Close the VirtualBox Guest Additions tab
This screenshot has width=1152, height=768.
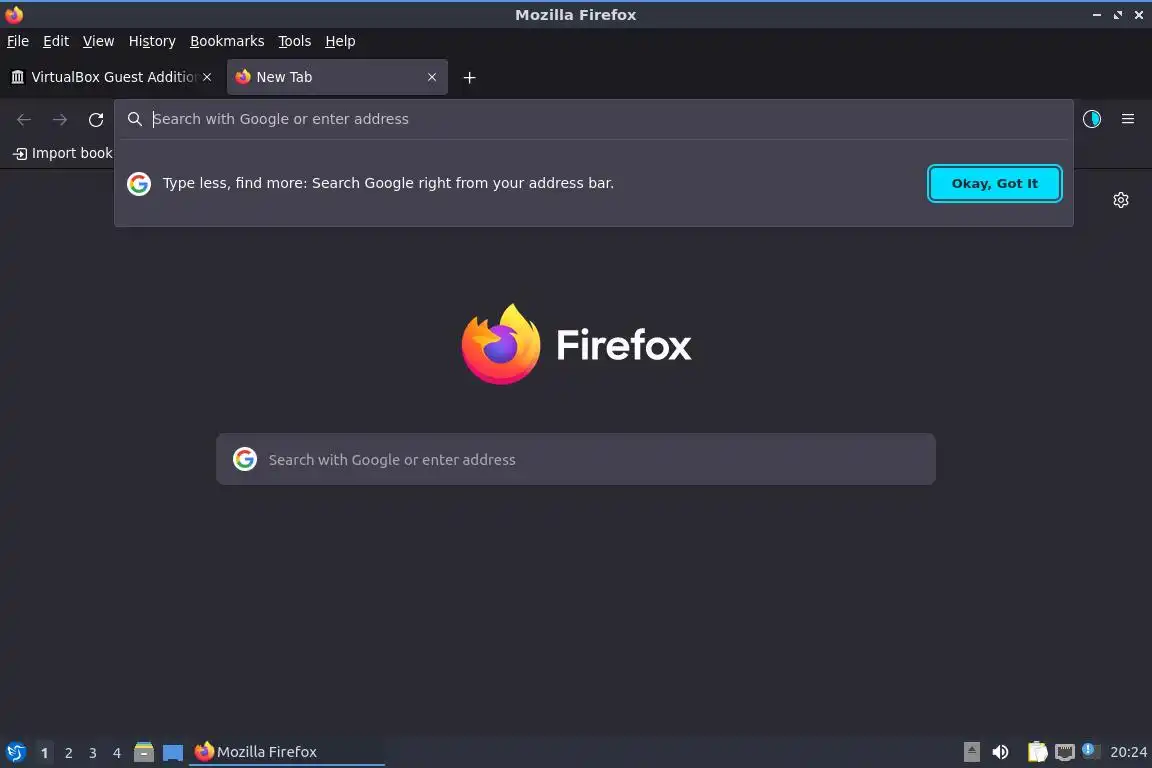pyautogui.click(x=207, y=77)
